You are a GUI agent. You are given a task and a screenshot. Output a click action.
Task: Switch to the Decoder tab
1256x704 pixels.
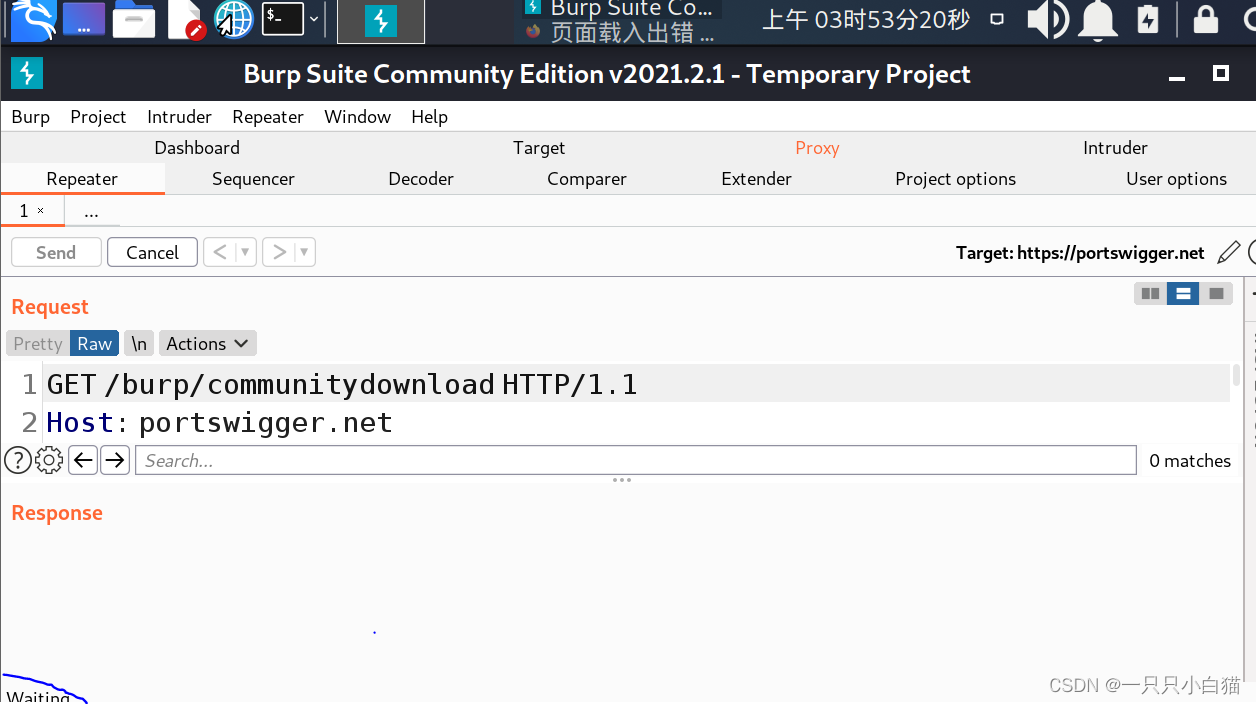pos(421,179)
